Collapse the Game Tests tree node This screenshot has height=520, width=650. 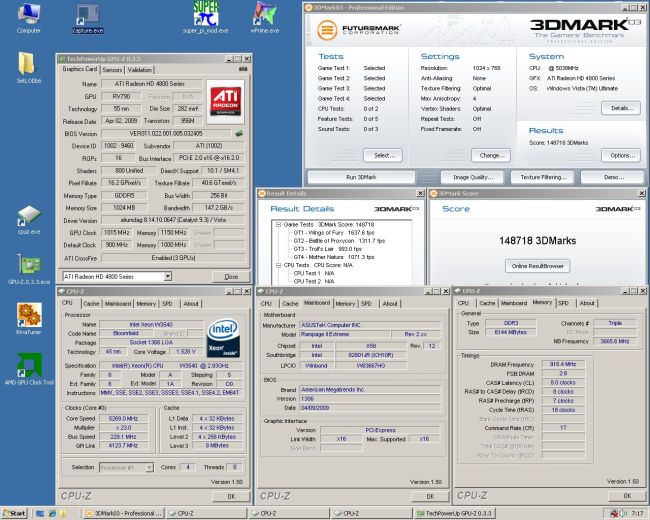279,224
